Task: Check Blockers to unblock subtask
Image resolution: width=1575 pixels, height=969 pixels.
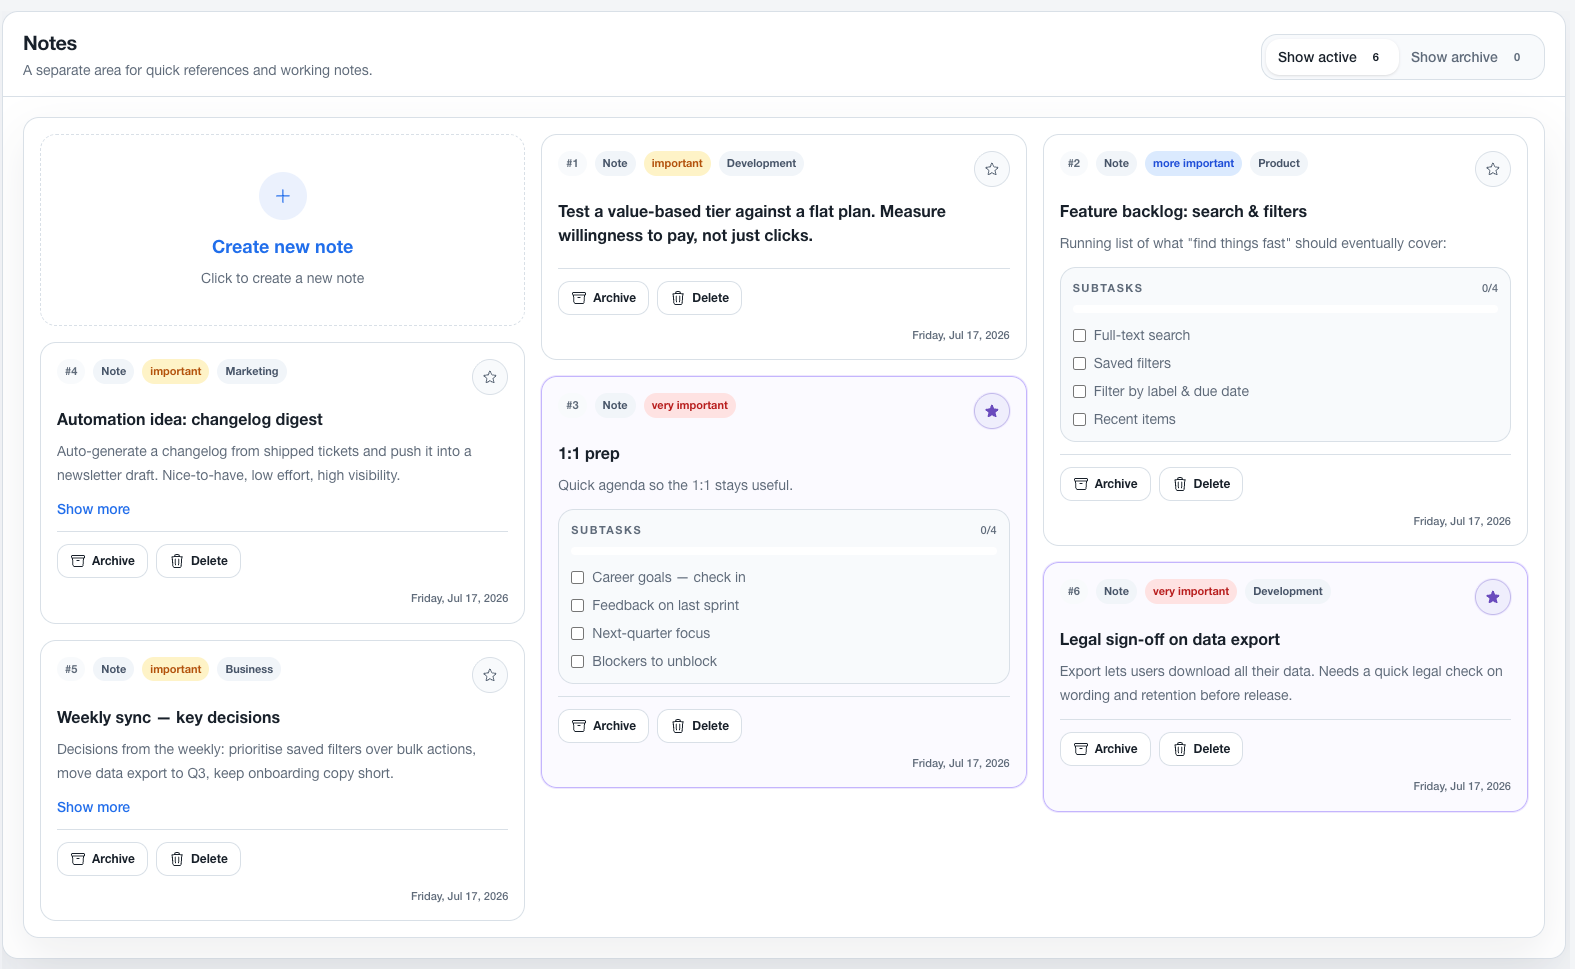Action: point(577,662)
